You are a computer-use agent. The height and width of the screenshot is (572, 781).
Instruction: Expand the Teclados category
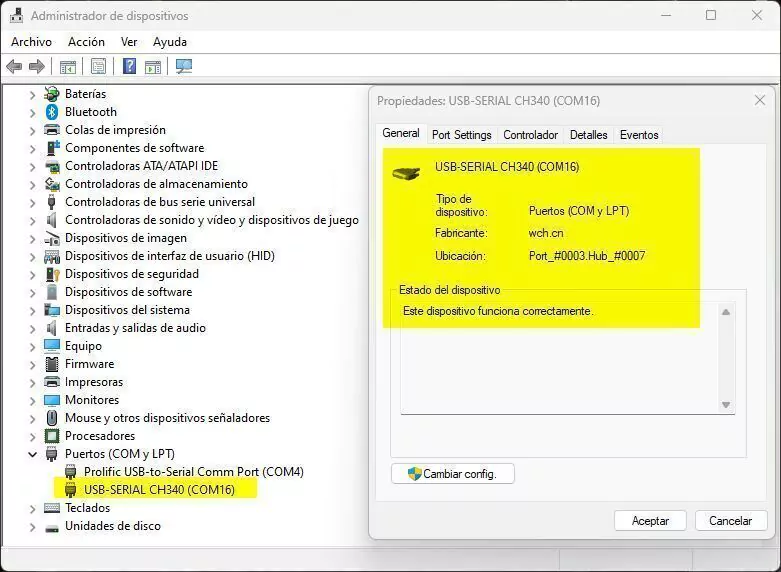32,508
